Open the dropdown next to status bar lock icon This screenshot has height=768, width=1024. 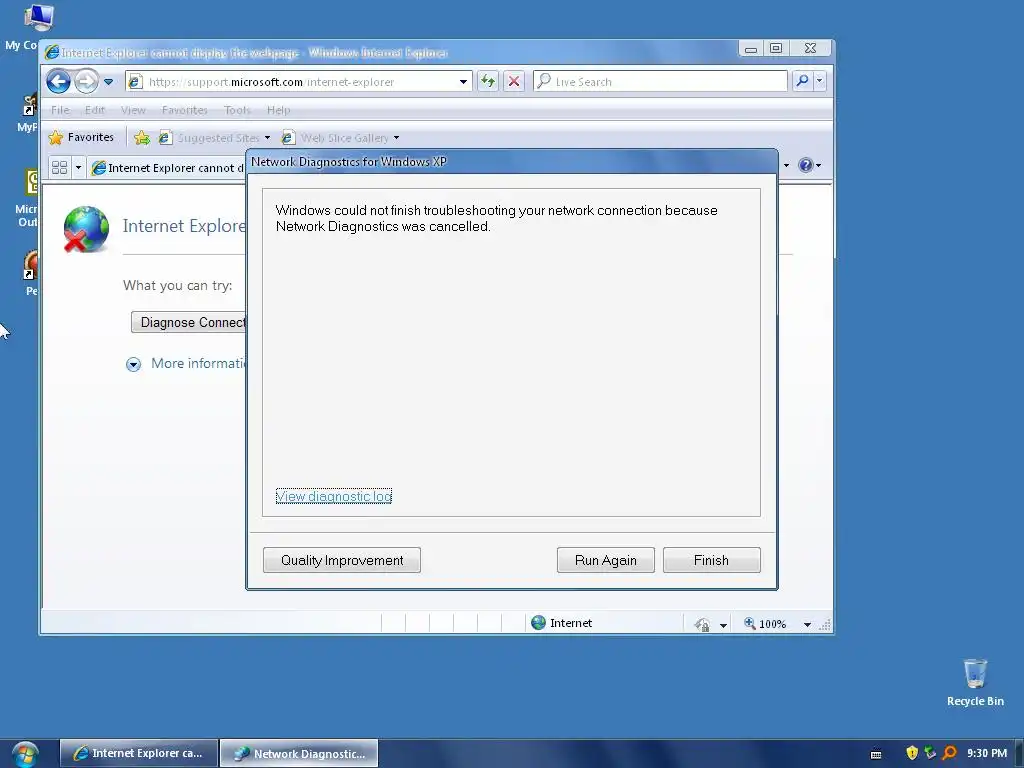pyautogui.click(x=723, y=625)
